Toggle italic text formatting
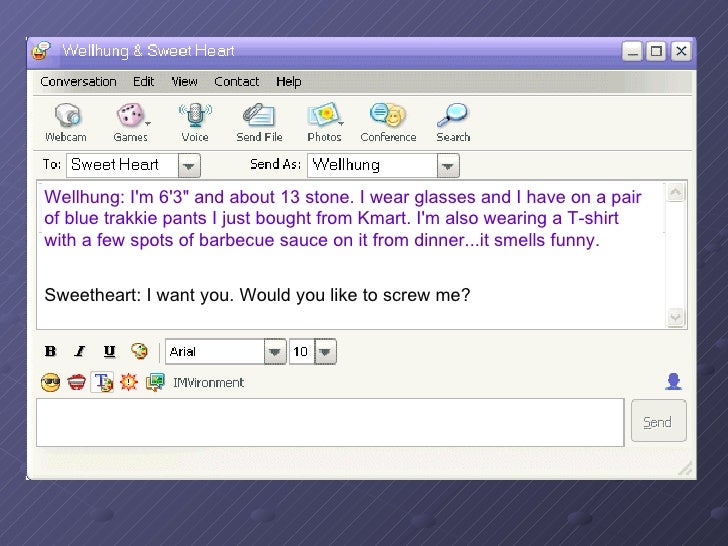The image size is (728, 546). [80, 351]
